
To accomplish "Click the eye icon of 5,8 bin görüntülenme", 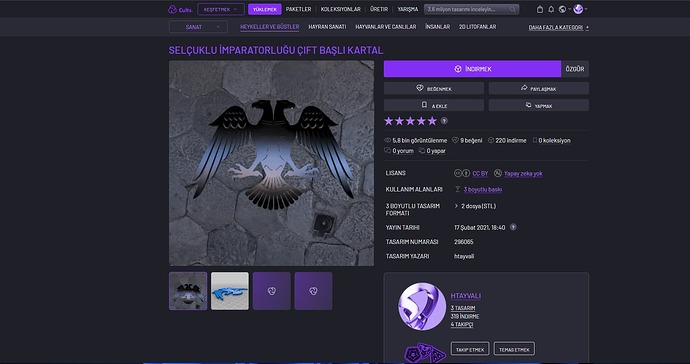I will tap(388, 140).
